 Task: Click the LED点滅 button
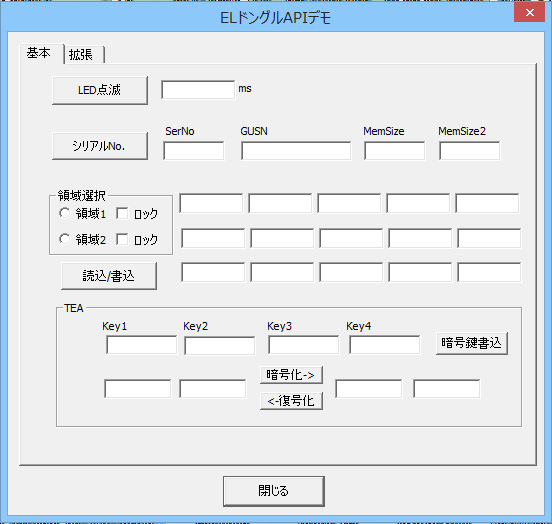pos(100,90)
